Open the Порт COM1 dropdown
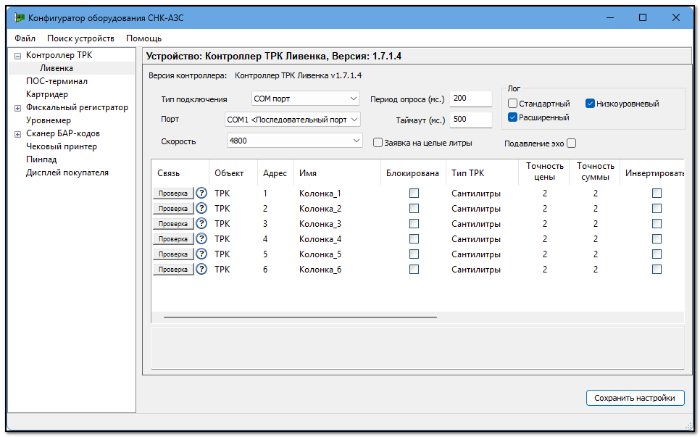Image resolution: width=700 pixels, height=437 pixels. click(292, 120)
